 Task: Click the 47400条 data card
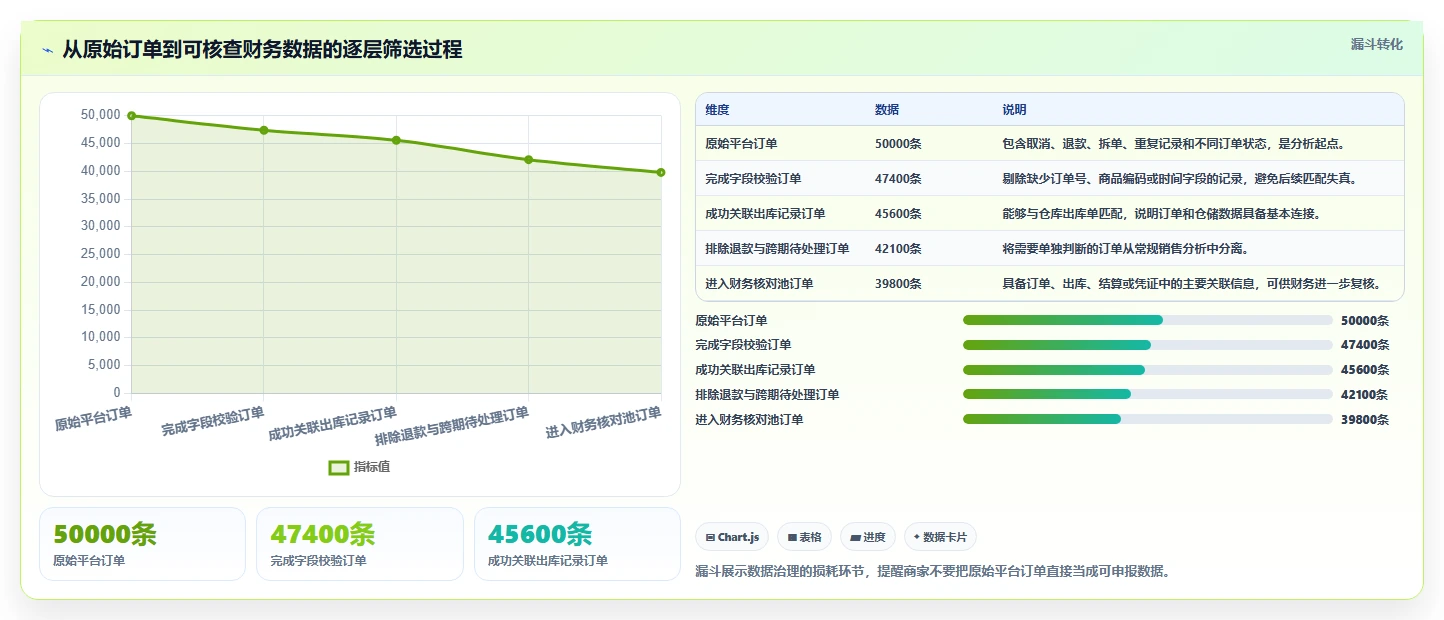point(360,544)
